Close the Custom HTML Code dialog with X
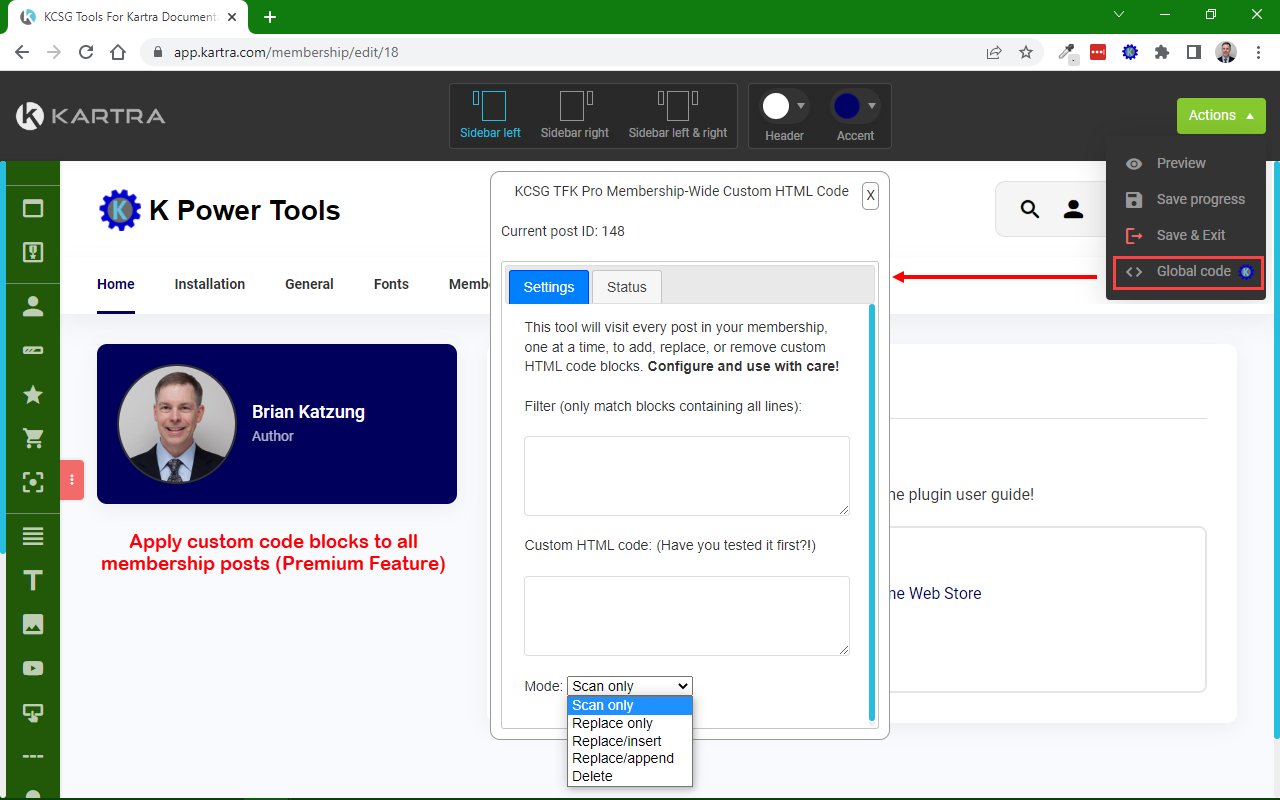The height and width of the screenshot is (800, 1280). [870, 196]
